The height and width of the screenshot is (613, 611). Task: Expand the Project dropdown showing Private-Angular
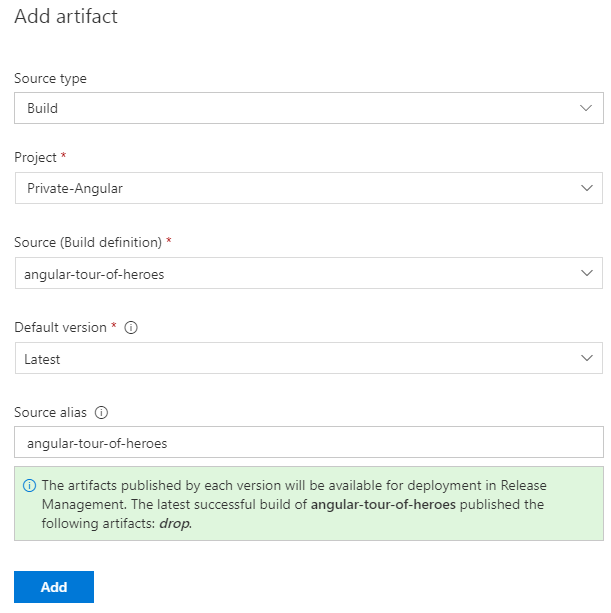(300, 188)
